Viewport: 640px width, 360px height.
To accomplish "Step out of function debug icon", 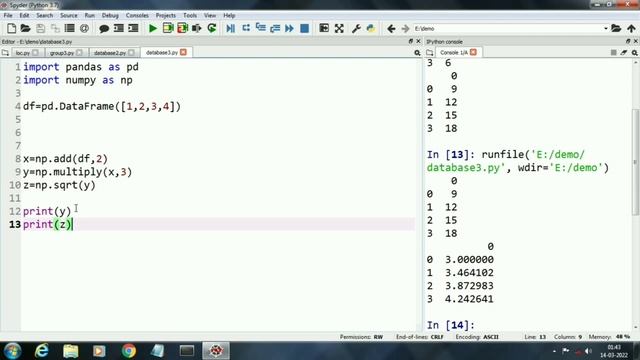I will (x=275, y=28).
